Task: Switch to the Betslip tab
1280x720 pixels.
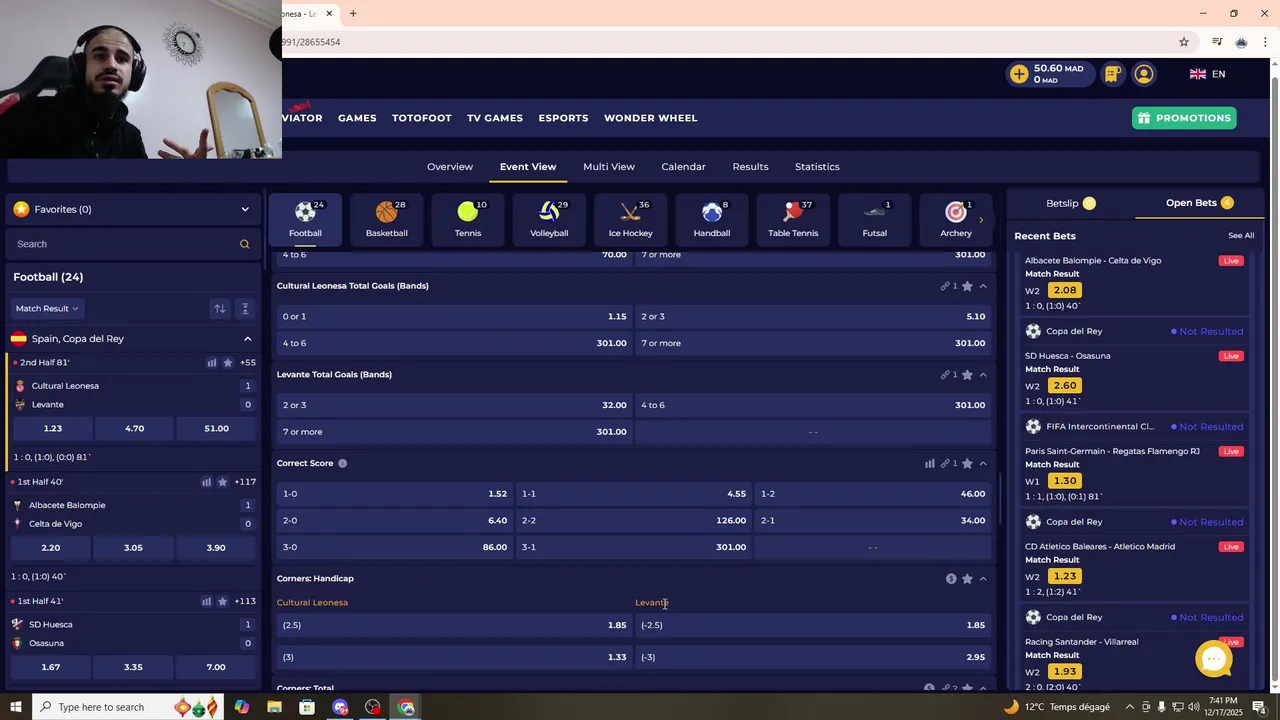Action: (1070, 203)
